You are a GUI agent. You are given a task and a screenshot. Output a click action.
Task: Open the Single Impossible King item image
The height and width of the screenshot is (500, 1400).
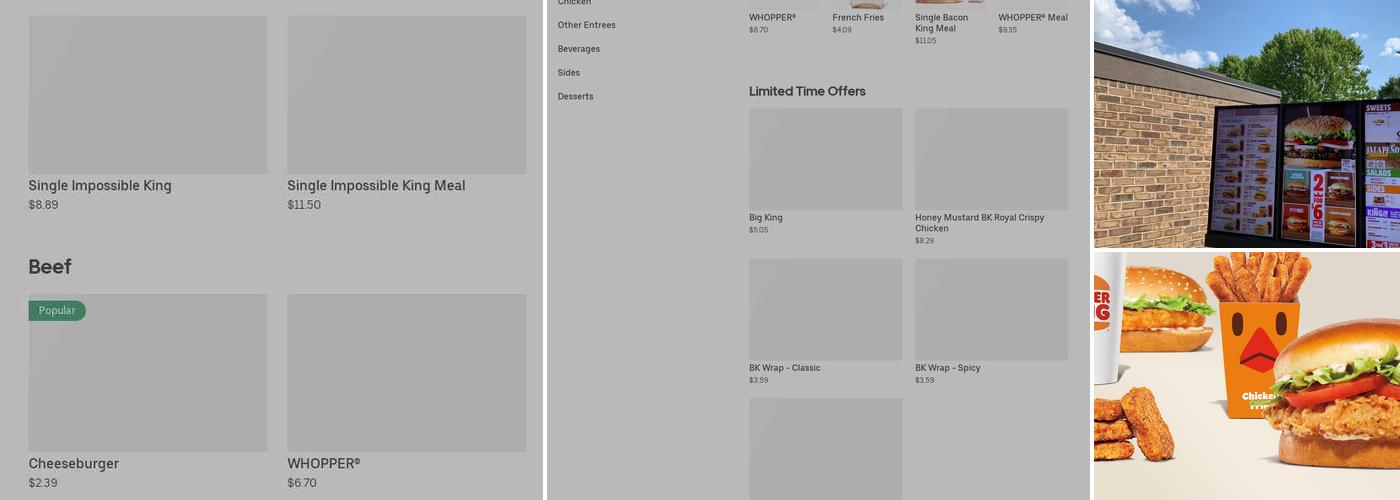click(x=148, y=95)
